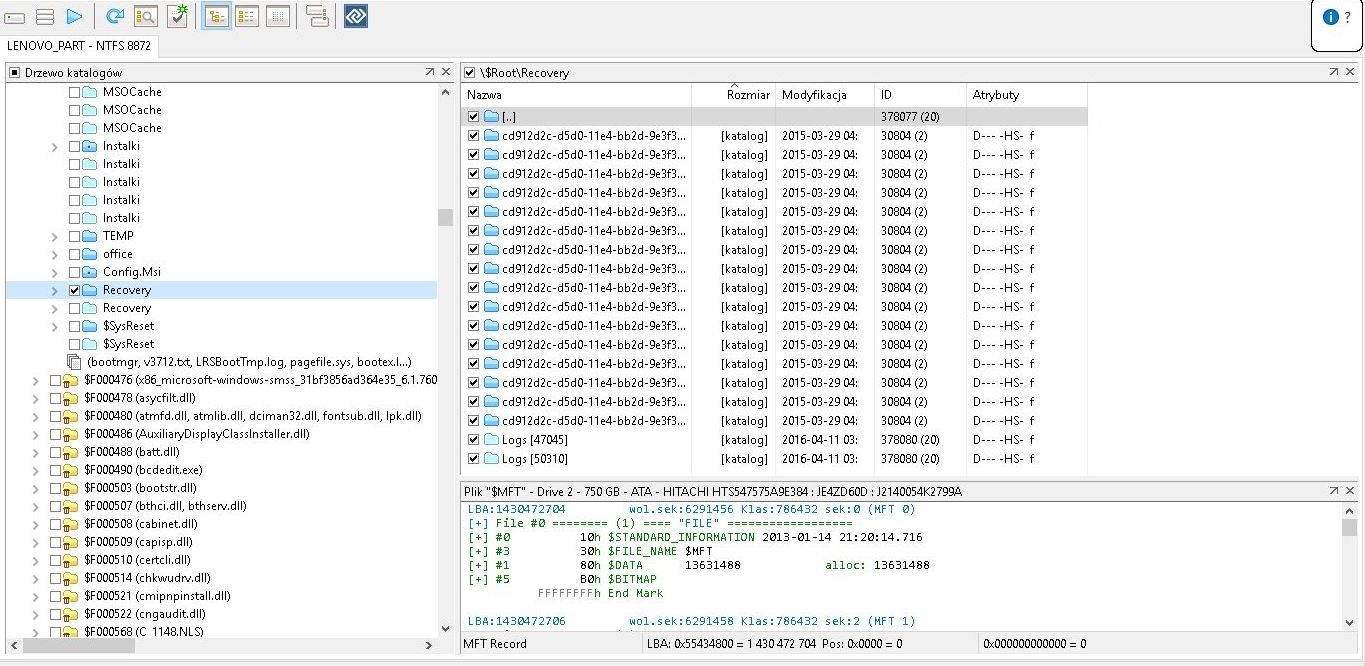The width and height of the screenshot is (1365, 666).
Task: Select the directory tree view mode icon
Action: [216, 16]
